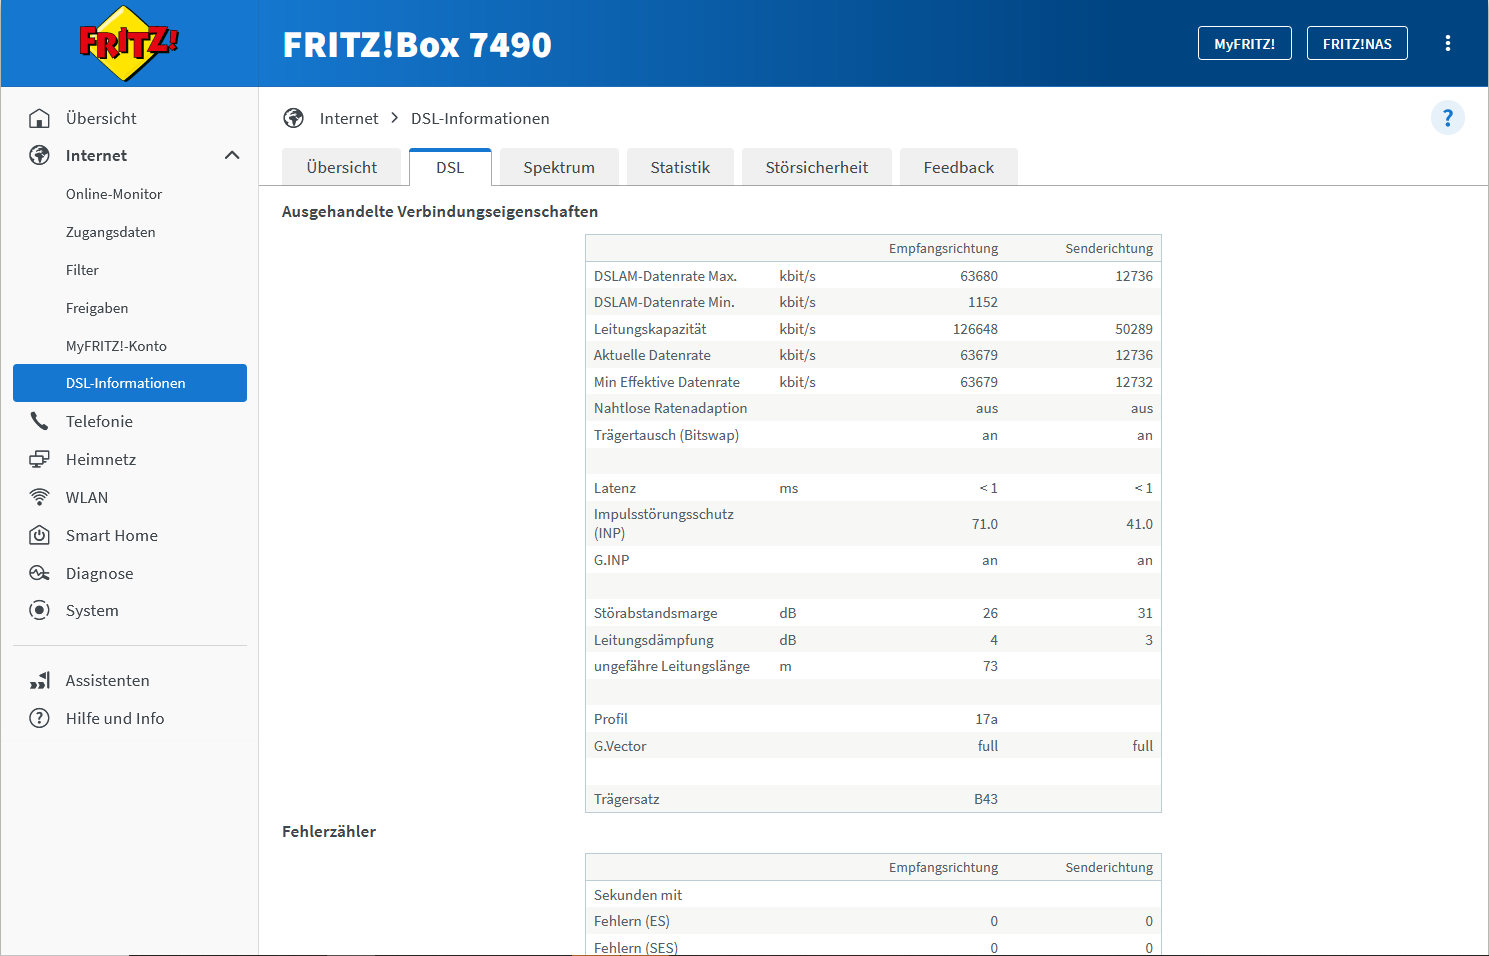Image resolution: width=1489 pixels, height=956 pixels.
Task: Click the Fehlerzähler heading
Action: coord(329,831)
